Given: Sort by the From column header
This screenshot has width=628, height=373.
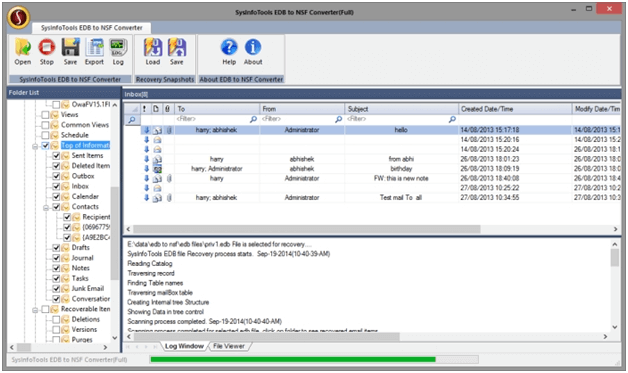Looking at the screenshot, I should tap(302, 109).
